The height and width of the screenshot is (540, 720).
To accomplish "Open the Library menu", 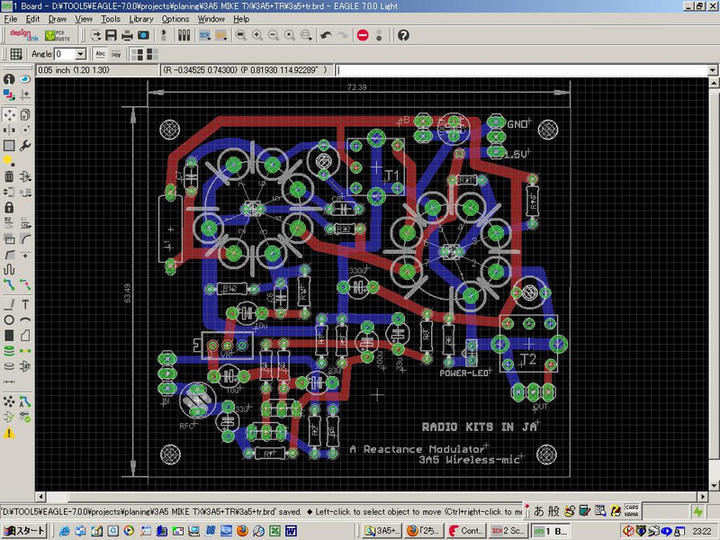I will click(x=141, y=19).
